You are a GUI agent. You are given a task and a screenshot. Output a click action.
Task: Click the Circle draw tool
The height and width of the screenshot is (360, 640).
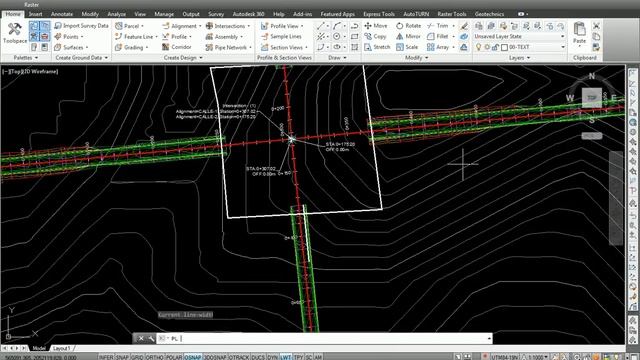337,36
